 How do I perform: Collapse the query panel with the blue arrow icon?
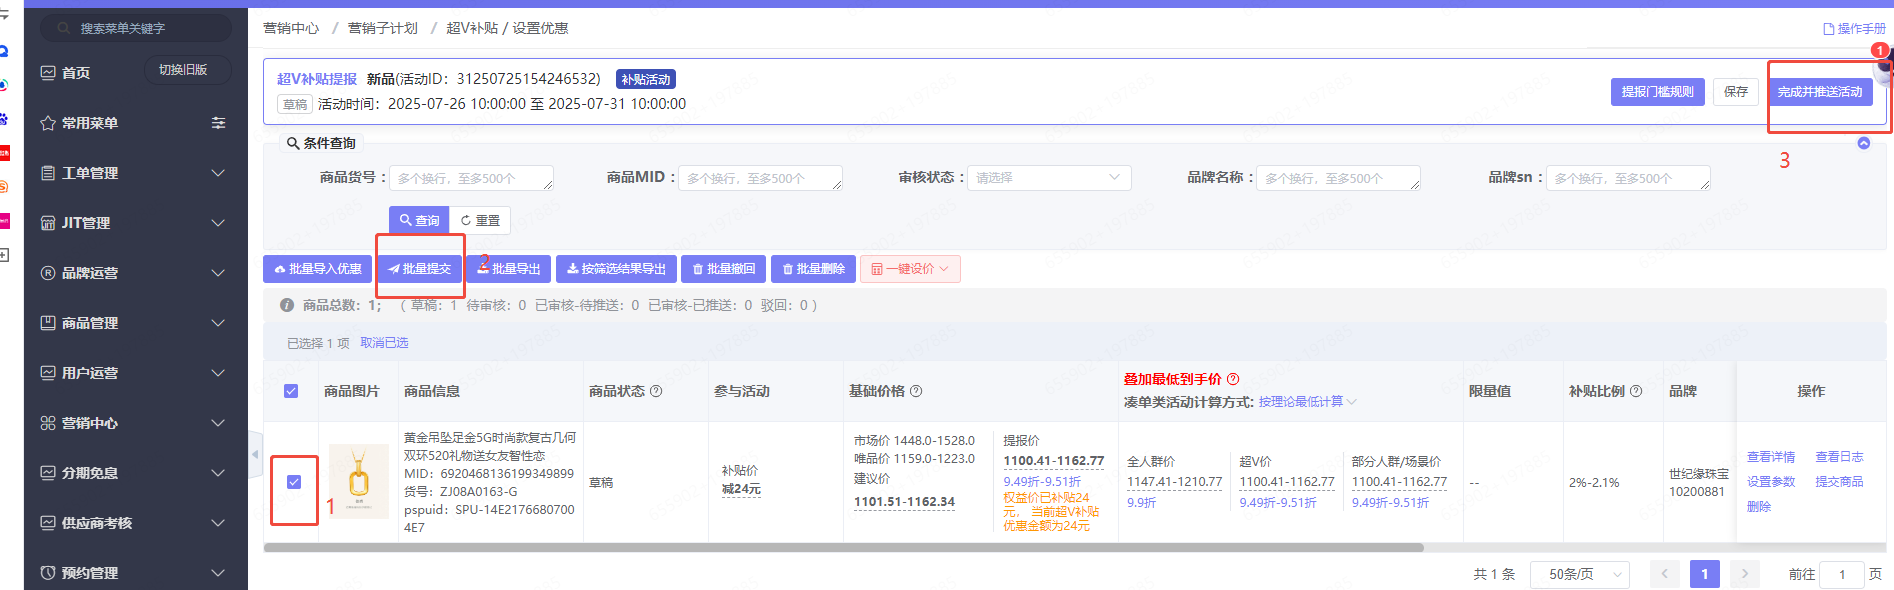click(1863, 143)
